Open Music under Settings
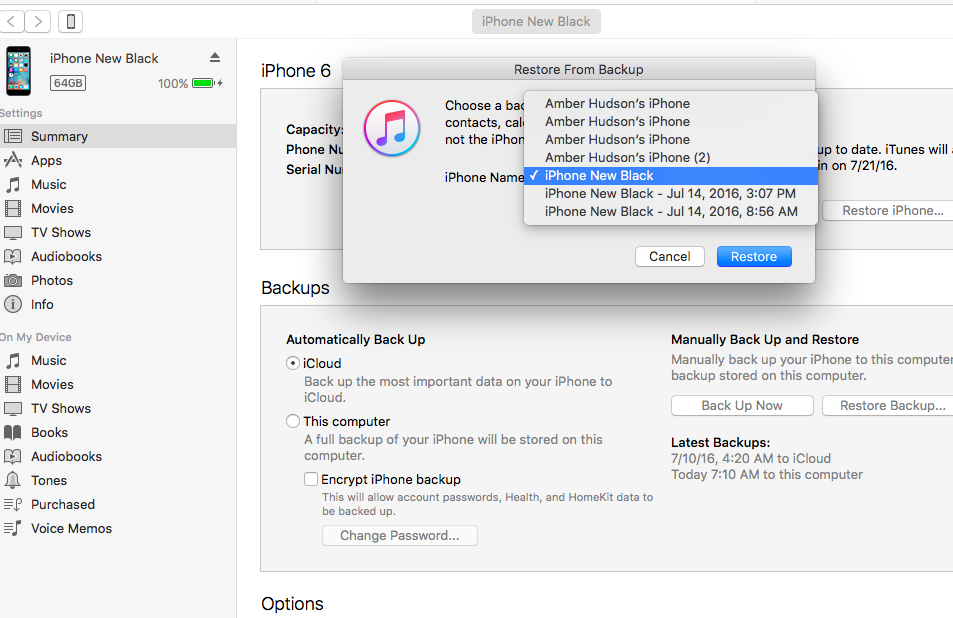Image resolution: width=953 pixels, height=618 pixels. point(49,185)
